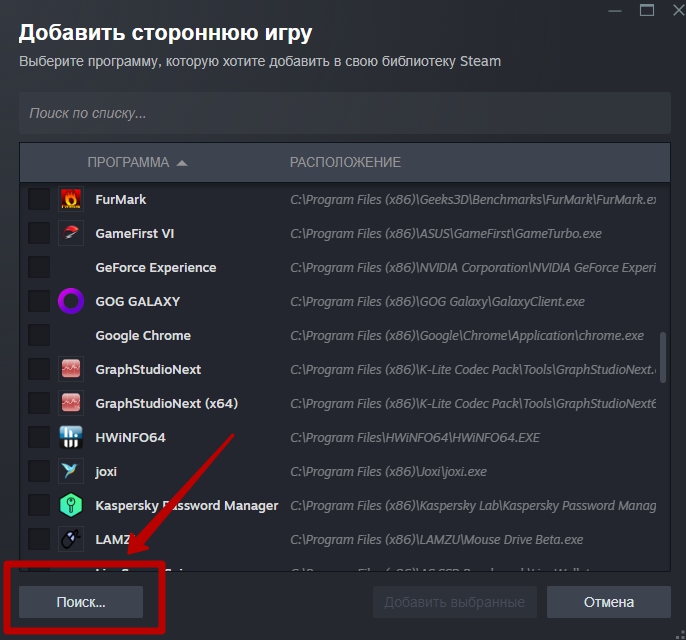Click the GraphStudioNext (x64) icon
Screen dimensions: 686x640
tap(70, 403)
